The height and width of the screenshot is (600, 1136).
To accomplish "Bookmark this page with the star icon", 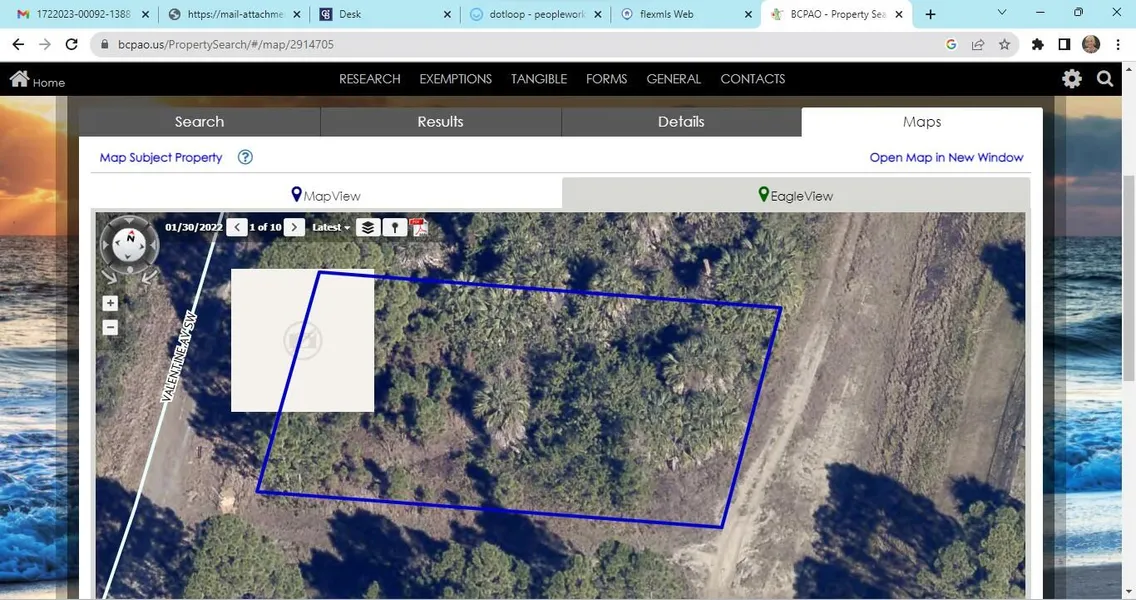I will (x=1004, y=45).
